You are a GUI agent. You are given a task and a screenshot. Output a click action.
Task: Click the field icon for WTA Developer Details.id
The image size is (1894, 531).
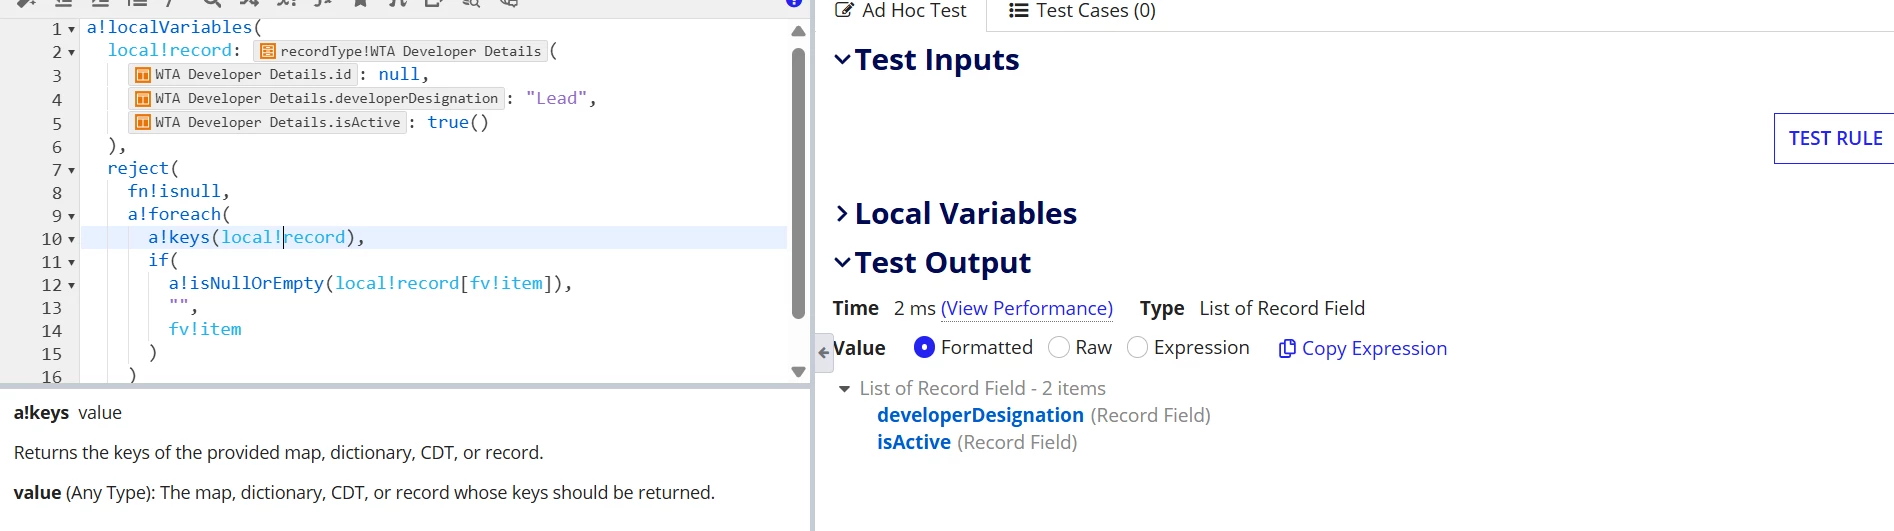(143, 75)
